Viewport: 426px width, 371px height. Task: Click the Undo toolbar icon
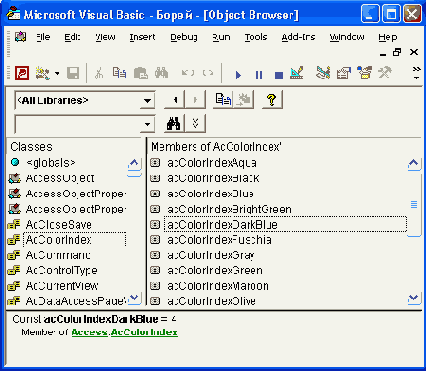(188, 73)
